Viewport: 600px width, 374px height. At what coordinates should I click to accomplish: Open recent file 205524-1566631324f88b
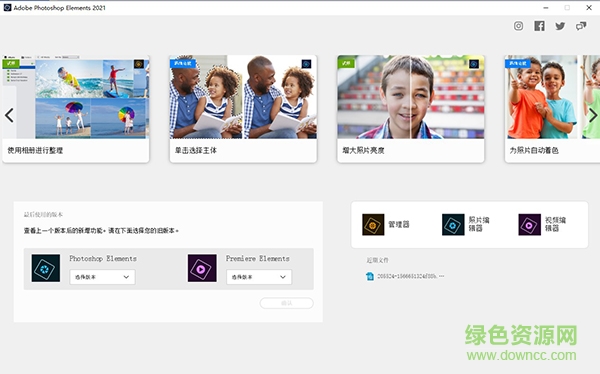pyautogui.click(x=411, y=276)
